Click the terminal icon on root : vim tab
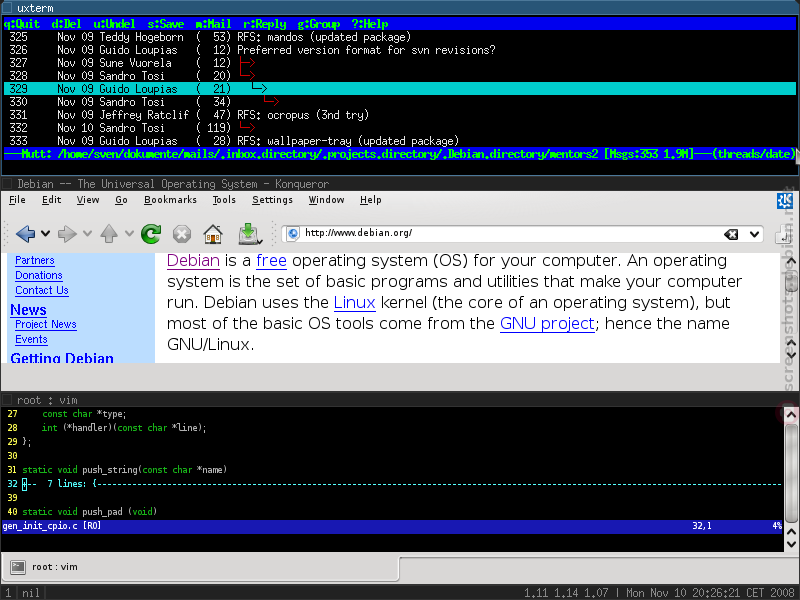Screen dimensions: 800x600 coord(18,567)
